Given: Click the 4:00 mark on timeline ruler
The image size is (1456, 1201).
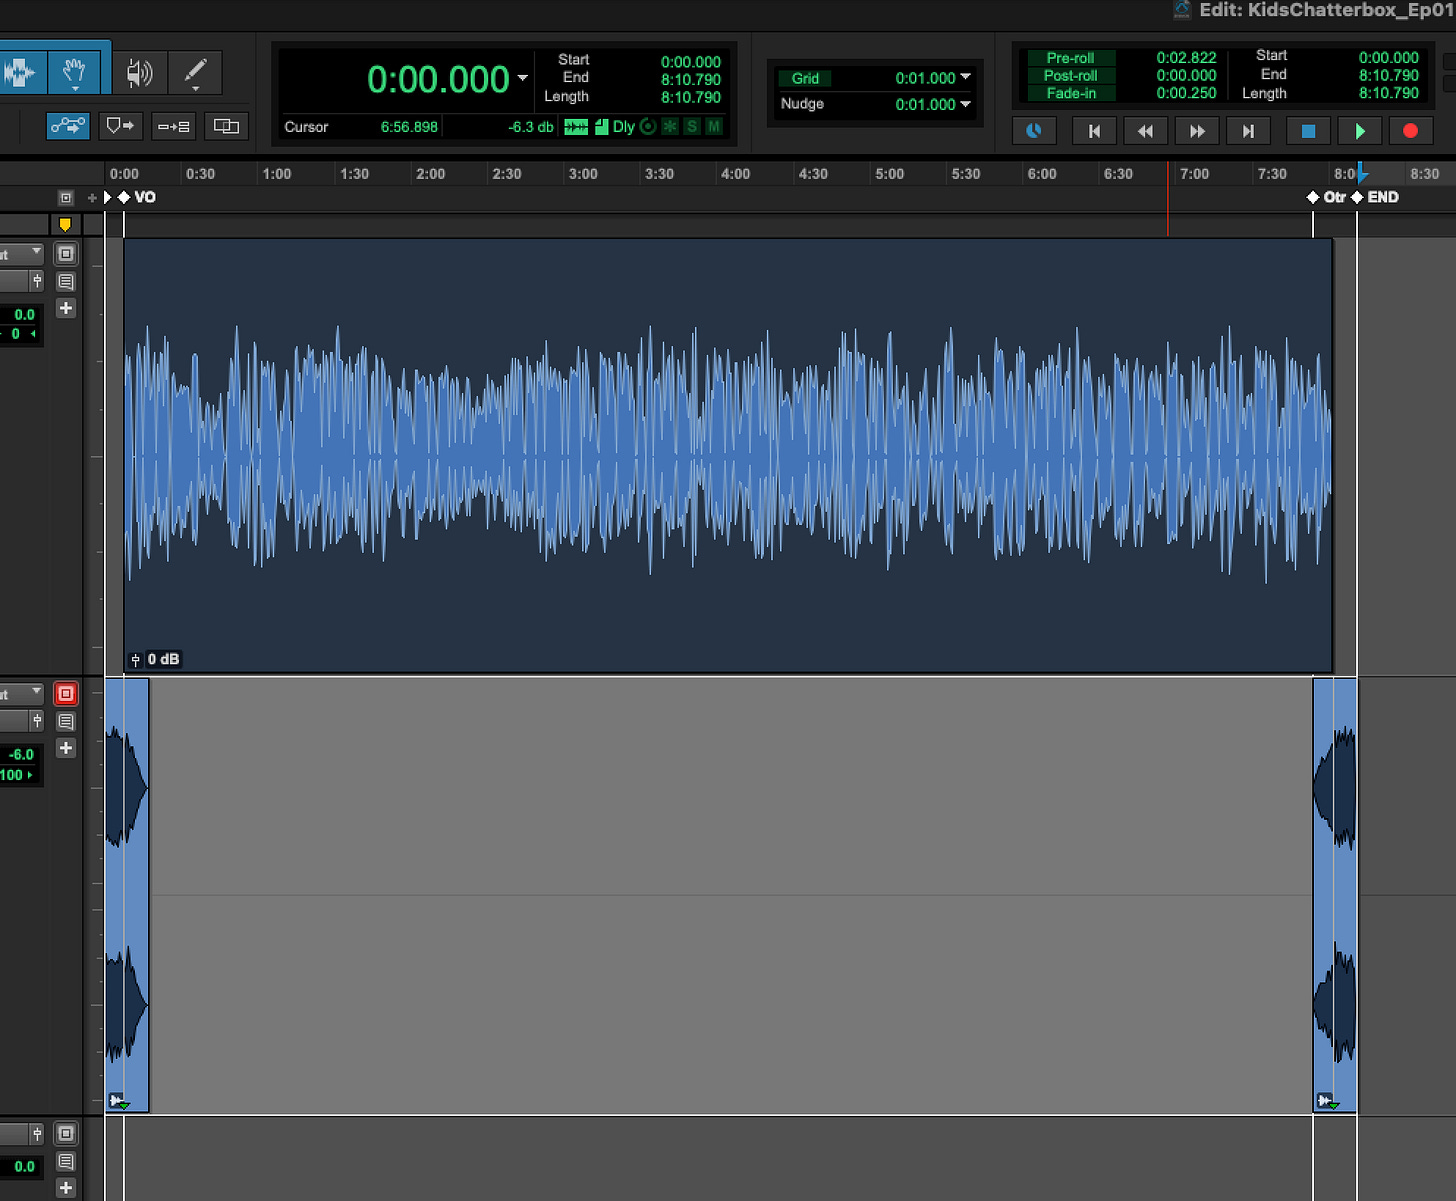Looking at the screenshot, I should coord(735,173).
